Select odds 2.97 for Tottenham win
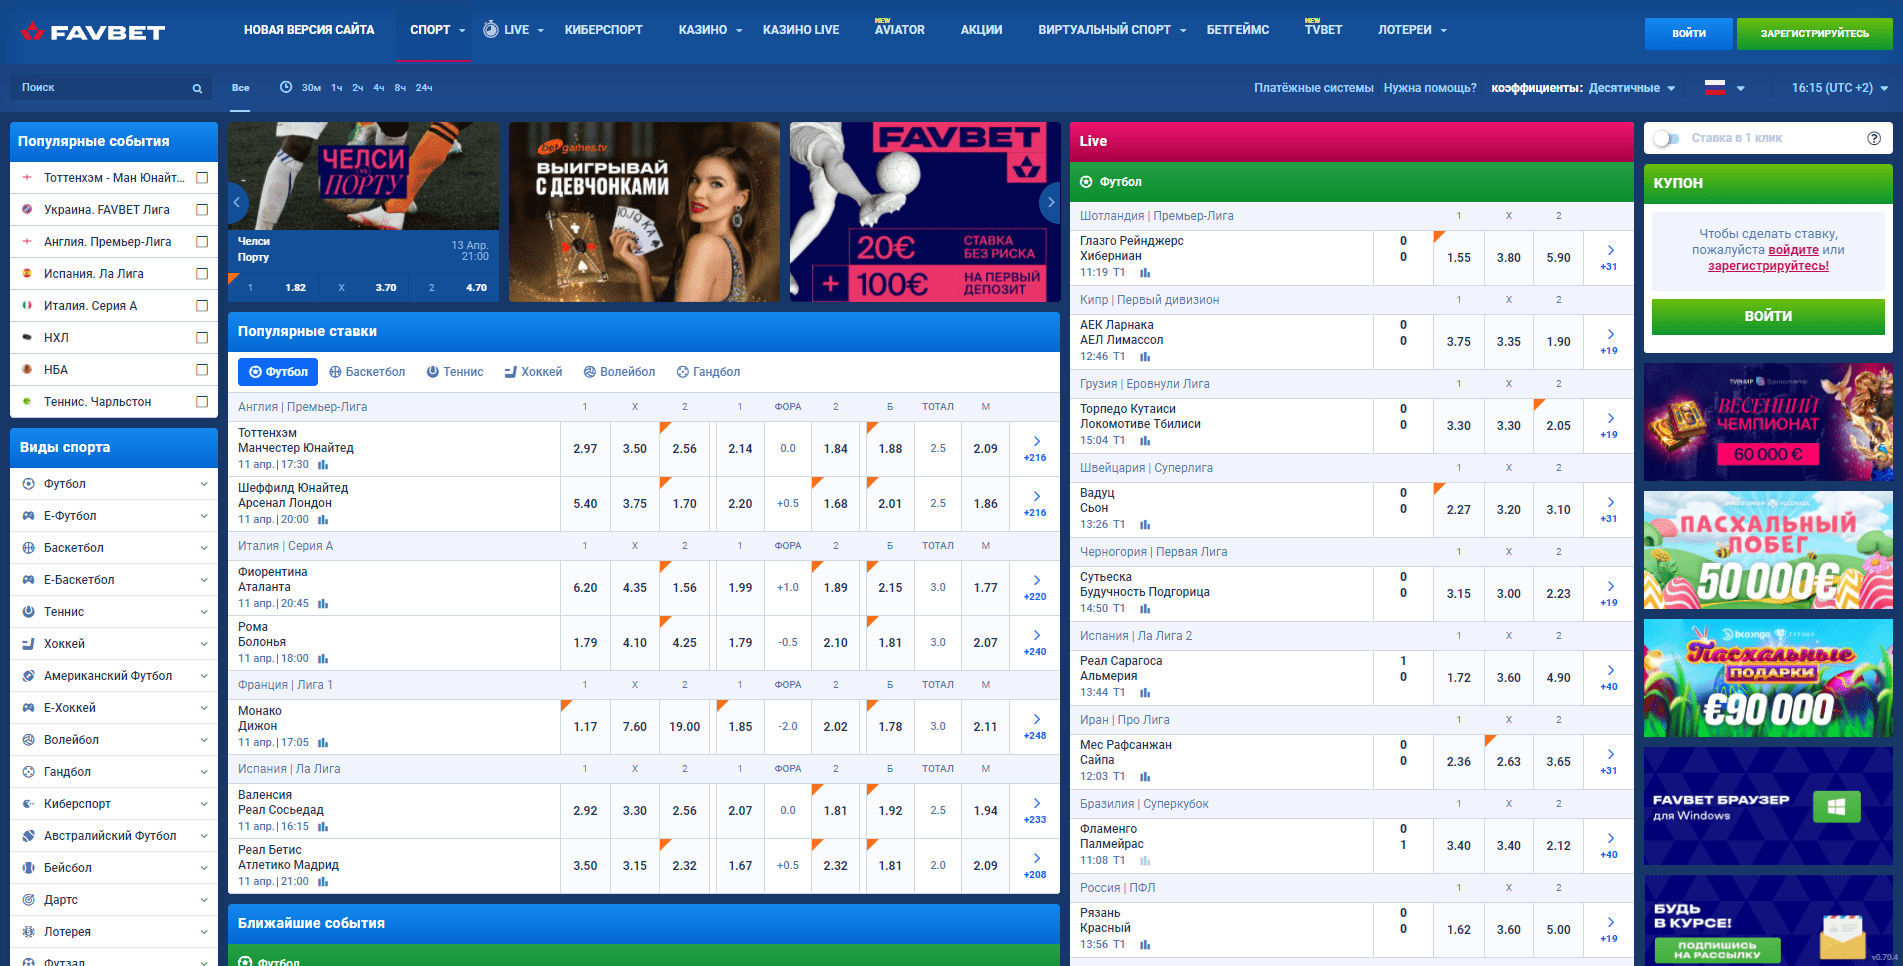Screen dimensions: 1903x966 (585, 449)
